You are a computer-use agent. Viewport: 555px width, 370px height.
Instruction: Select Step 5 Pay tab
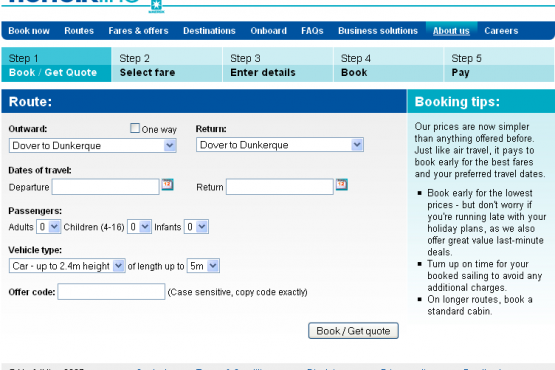pos(499,65)
